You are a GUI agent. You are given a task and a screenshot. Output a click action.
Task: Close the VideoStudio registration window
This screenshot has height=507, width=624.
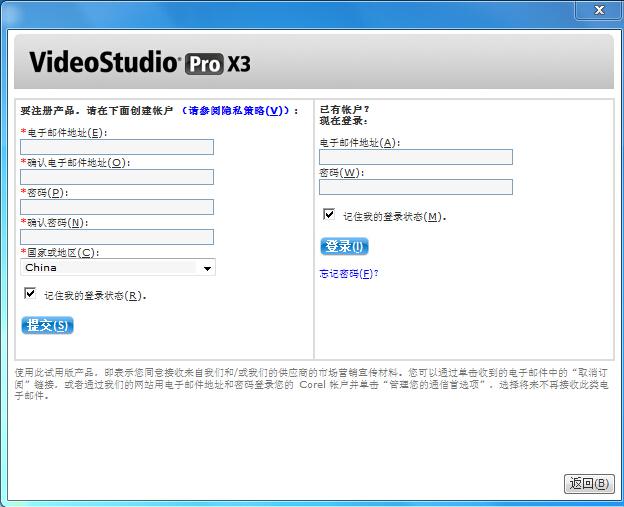[599, 10]
